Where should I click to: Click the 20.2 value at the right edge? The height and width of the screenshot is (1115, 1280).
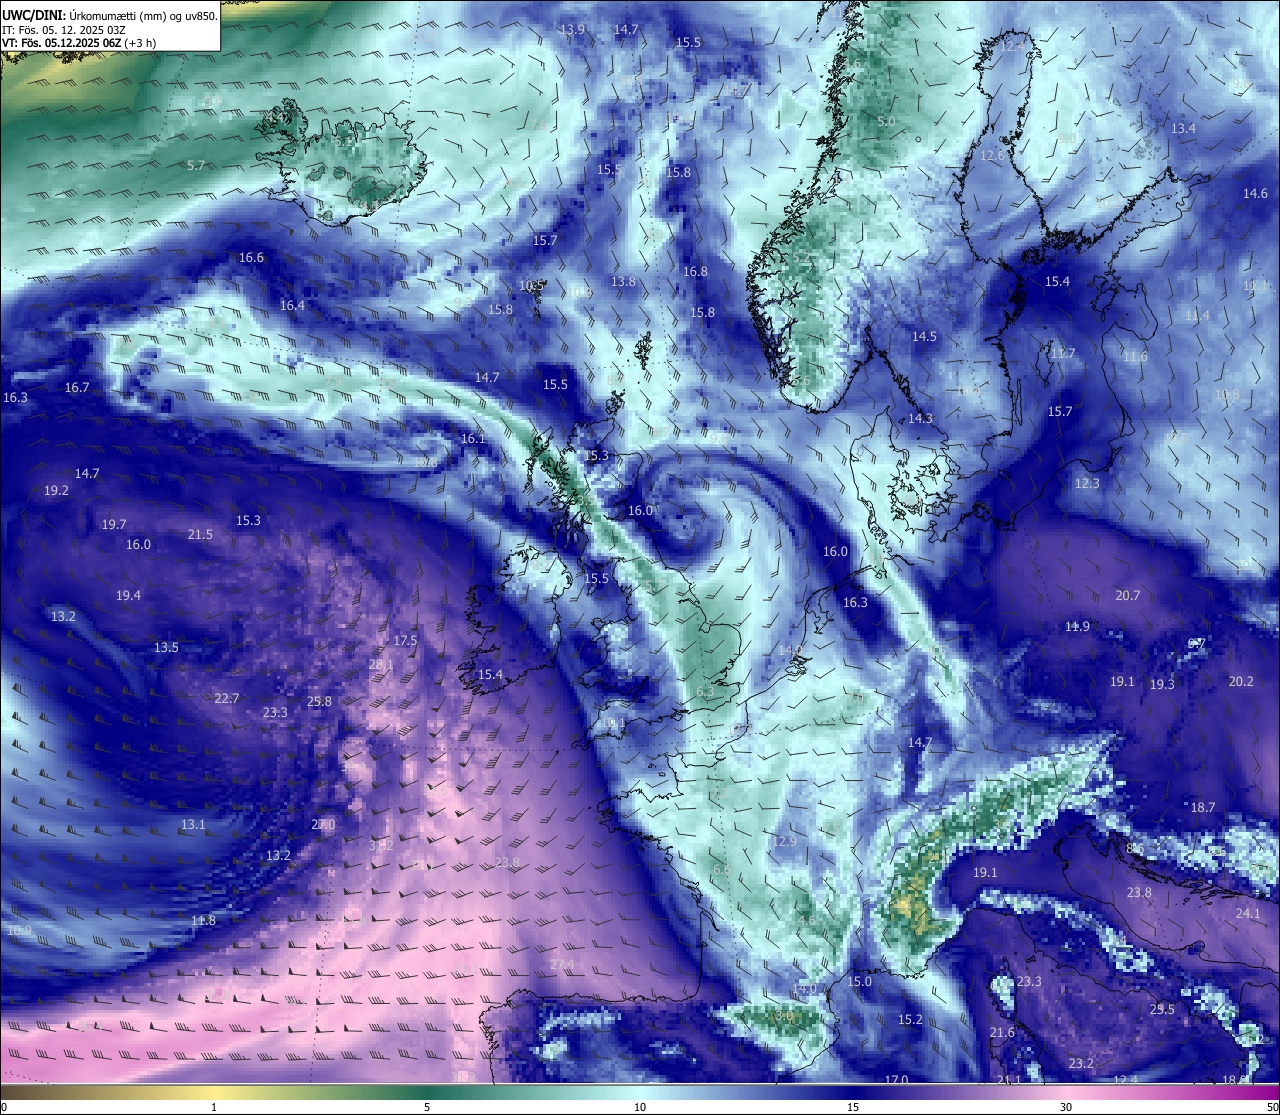(x=1241, y=682)
